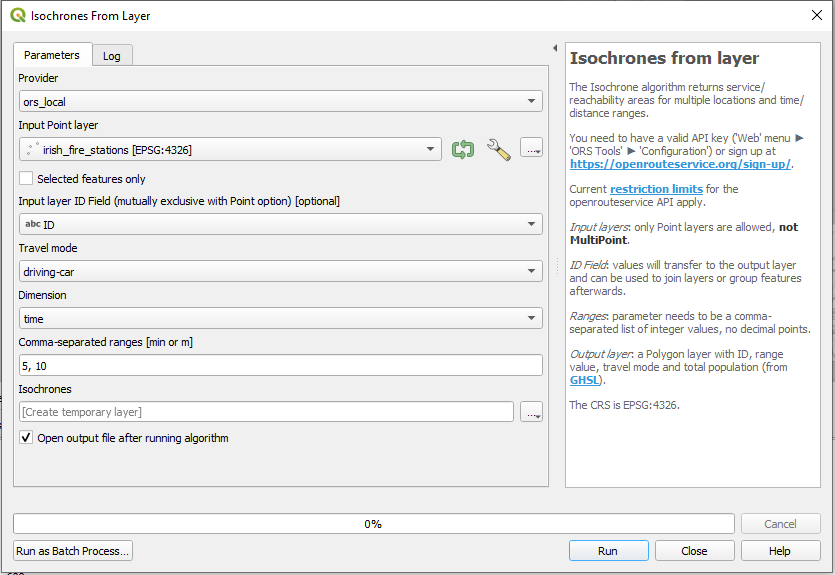Uncheck Open output file after running algorithm
Screen dimensions: 835x575
pyautogui.click(x=26, y=438)
